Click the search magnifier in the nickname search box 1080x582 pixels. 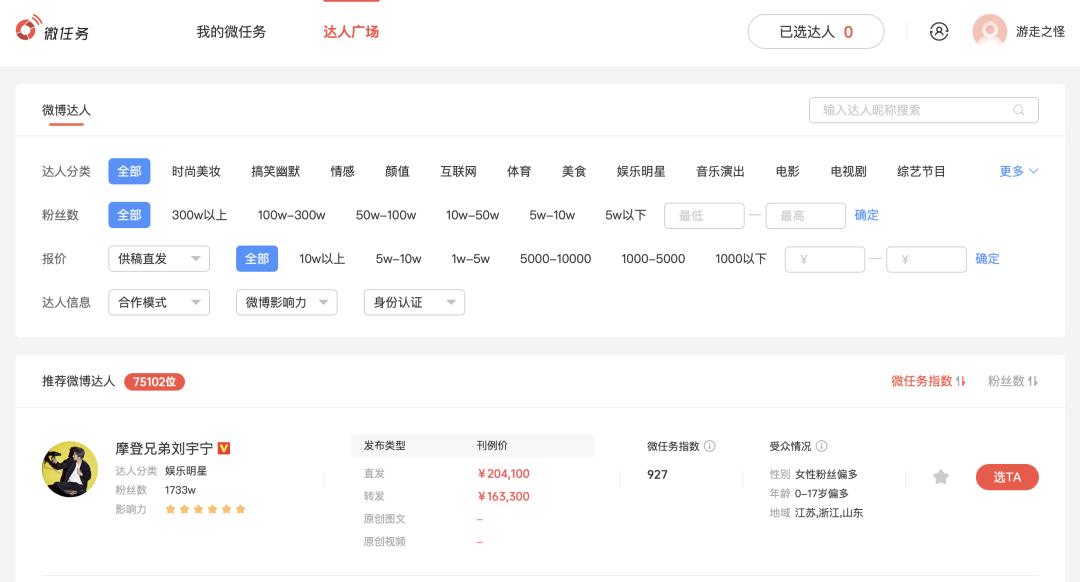tap(1019, 110)
